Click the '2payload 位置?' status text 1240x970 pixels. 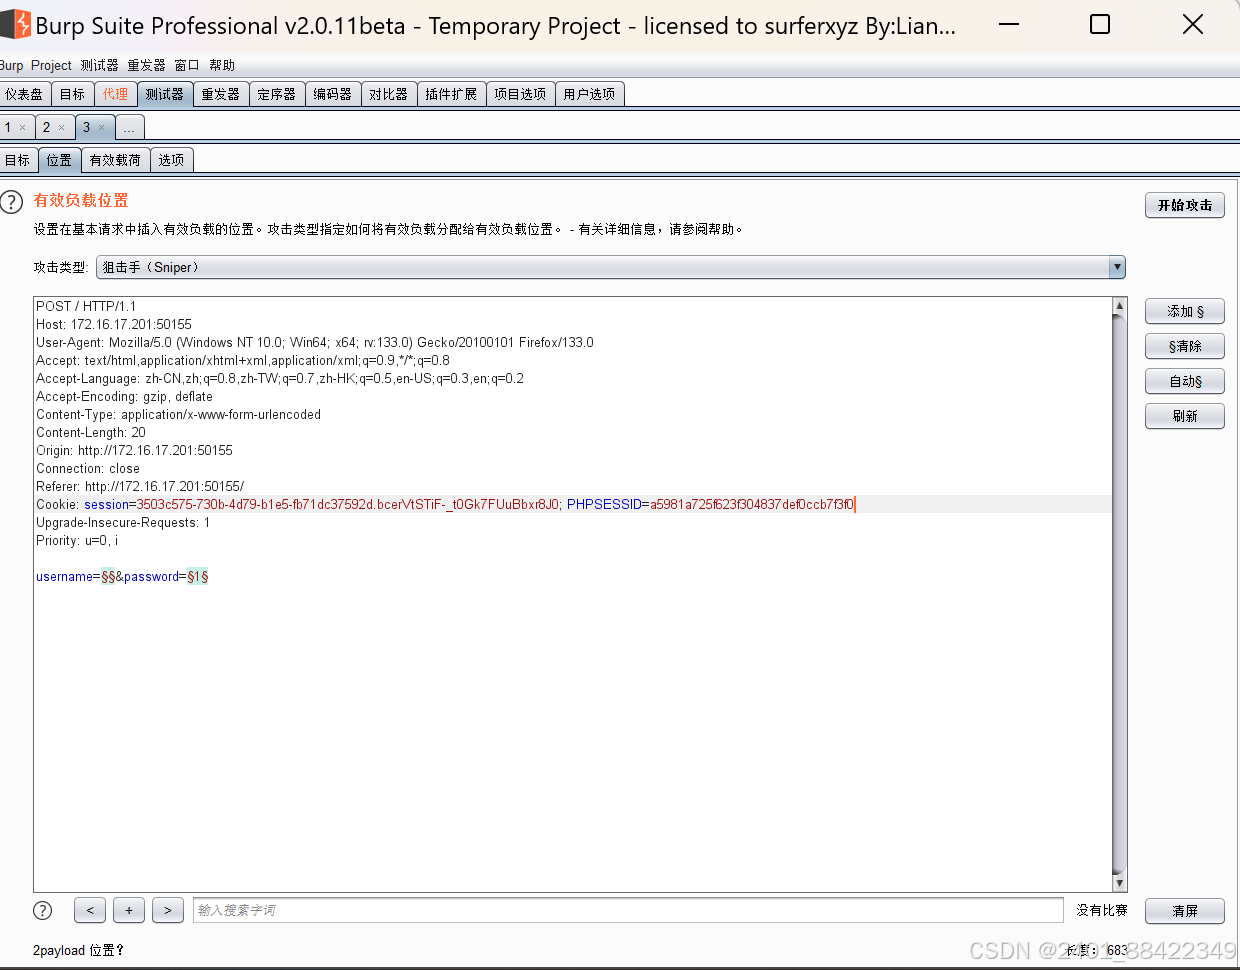coord(78,950)
